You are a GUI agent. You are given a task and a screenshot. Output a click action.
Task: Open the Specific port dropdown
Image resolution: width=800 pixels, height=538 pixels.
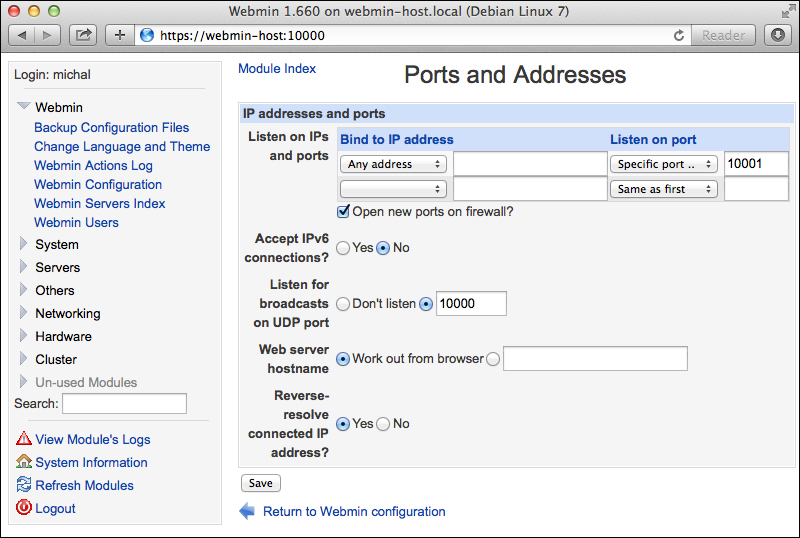(x=664, y=164)
